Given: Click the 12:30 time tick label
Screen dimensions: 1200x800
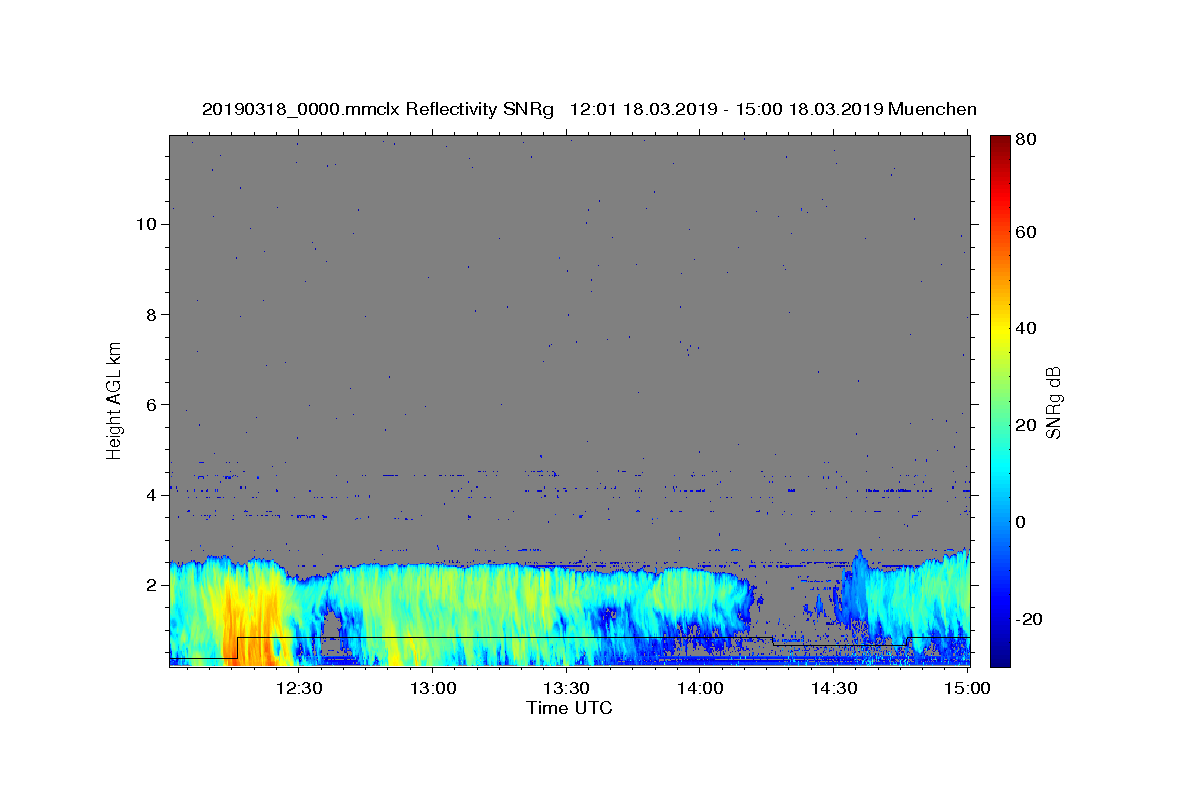Looking at the screenshot, I should (x=298, y=688).
